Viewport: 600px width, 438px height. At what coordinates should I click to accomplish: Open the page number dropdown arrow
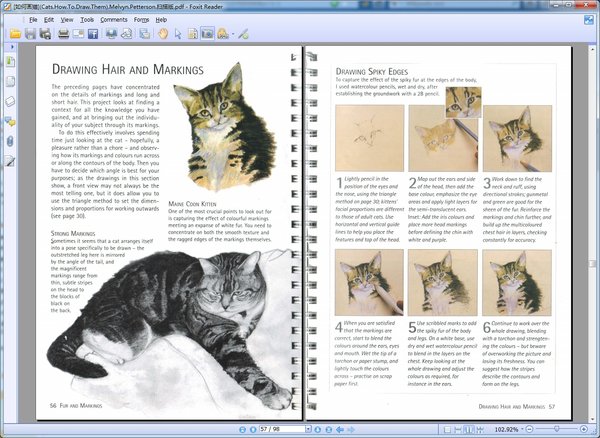[308, 429]
